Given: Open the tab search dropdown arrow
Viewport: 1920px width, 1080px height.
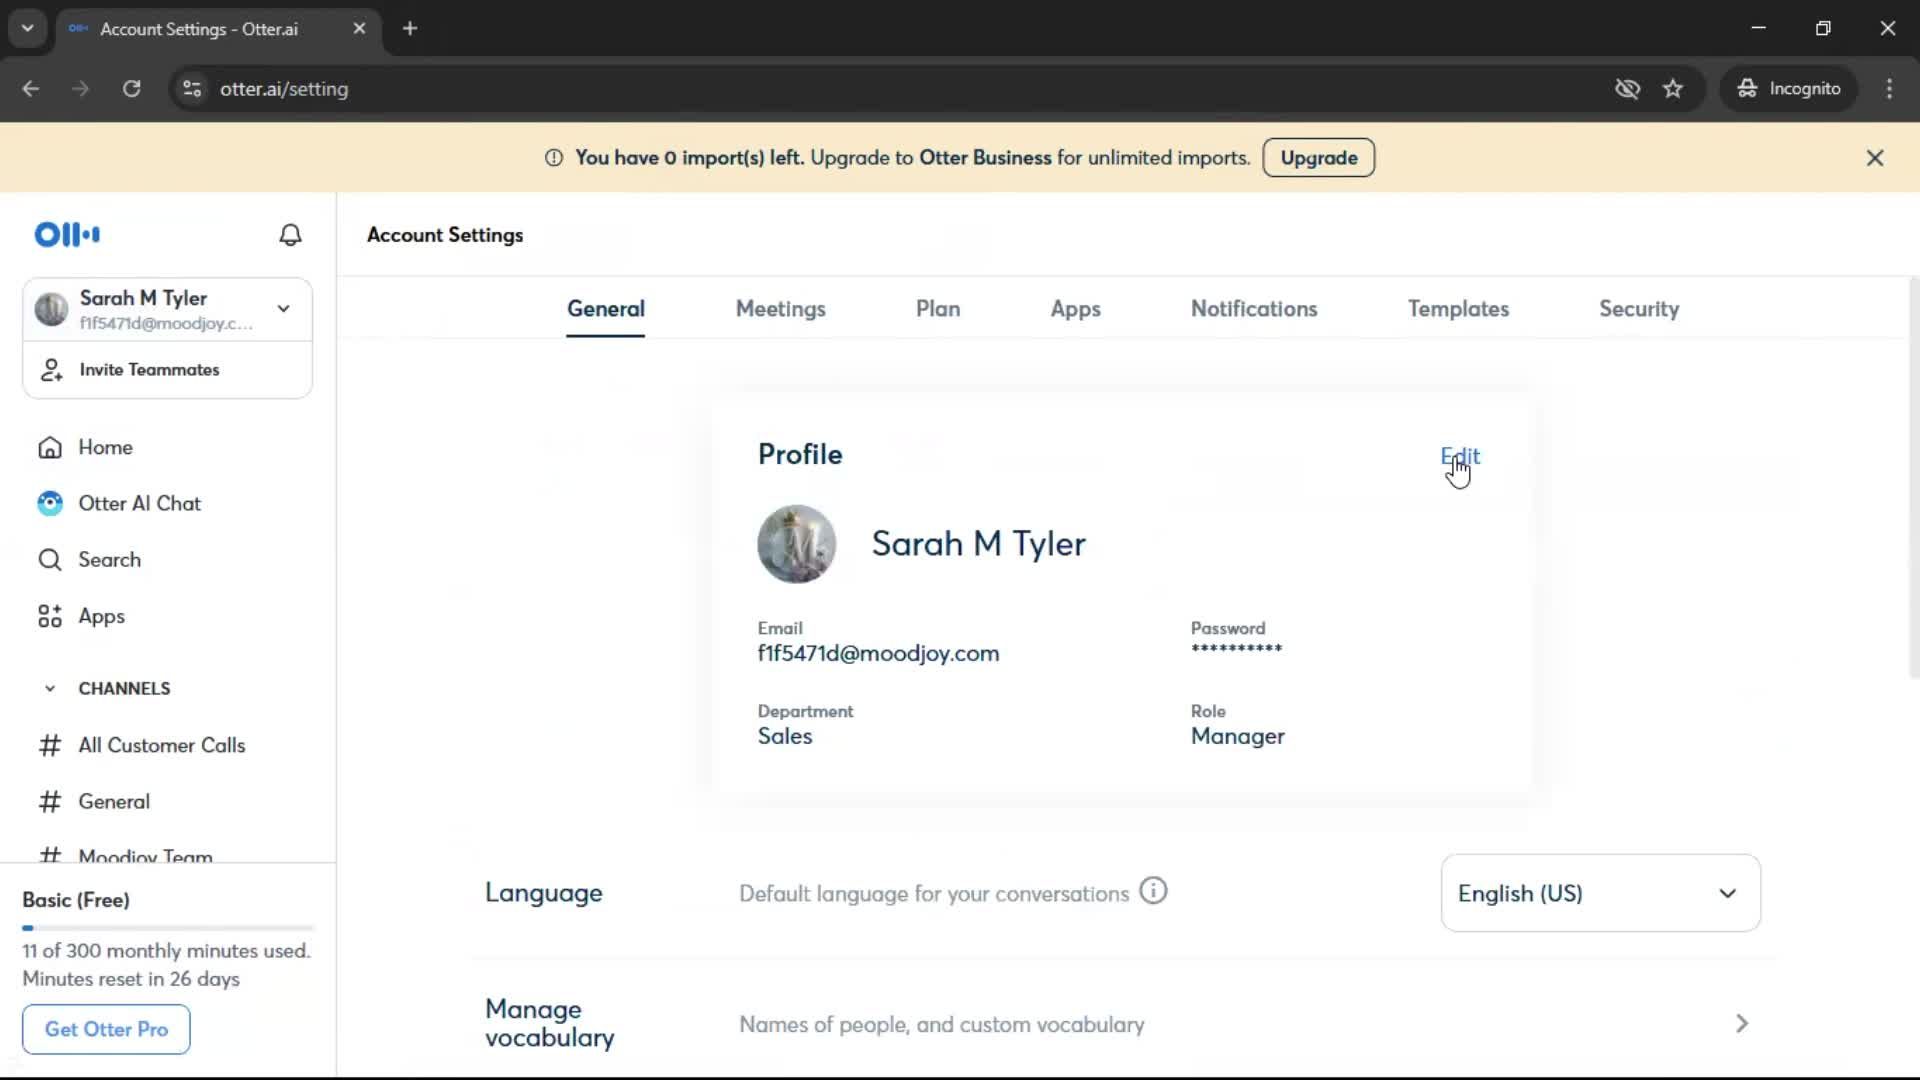Looking at the screenshot, I should click(28, 29).
